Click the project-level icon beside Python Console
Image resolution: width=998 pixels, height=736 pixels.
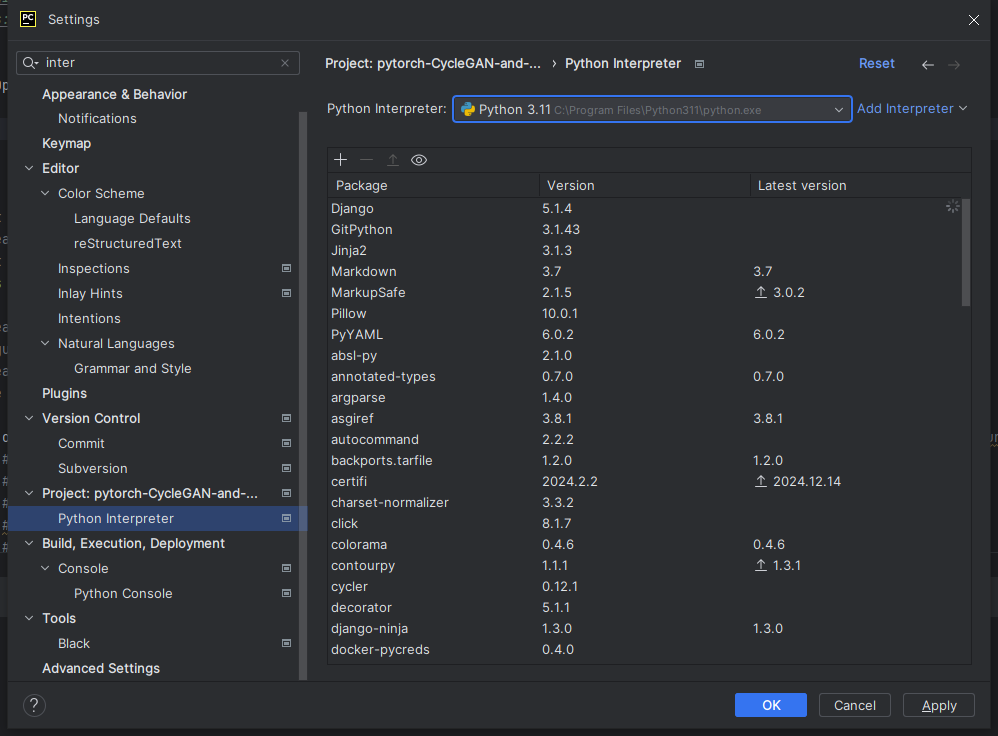click(x=286, y=593)
